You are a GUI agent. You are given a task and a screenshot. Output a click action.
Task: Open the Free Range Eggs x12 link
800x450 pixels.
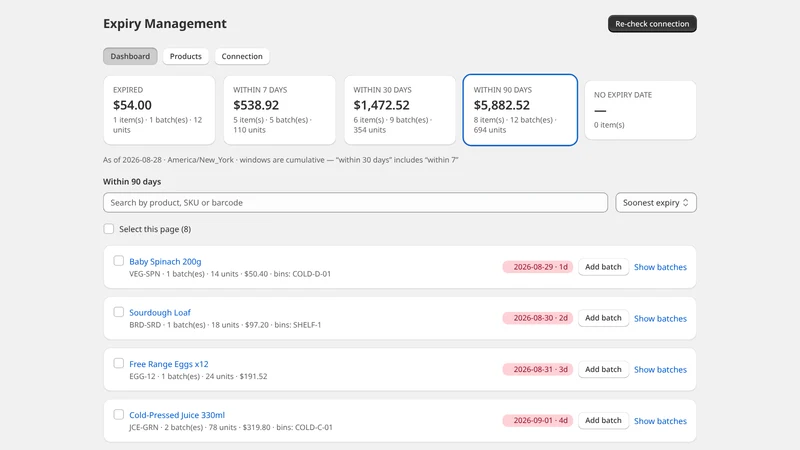169,364
